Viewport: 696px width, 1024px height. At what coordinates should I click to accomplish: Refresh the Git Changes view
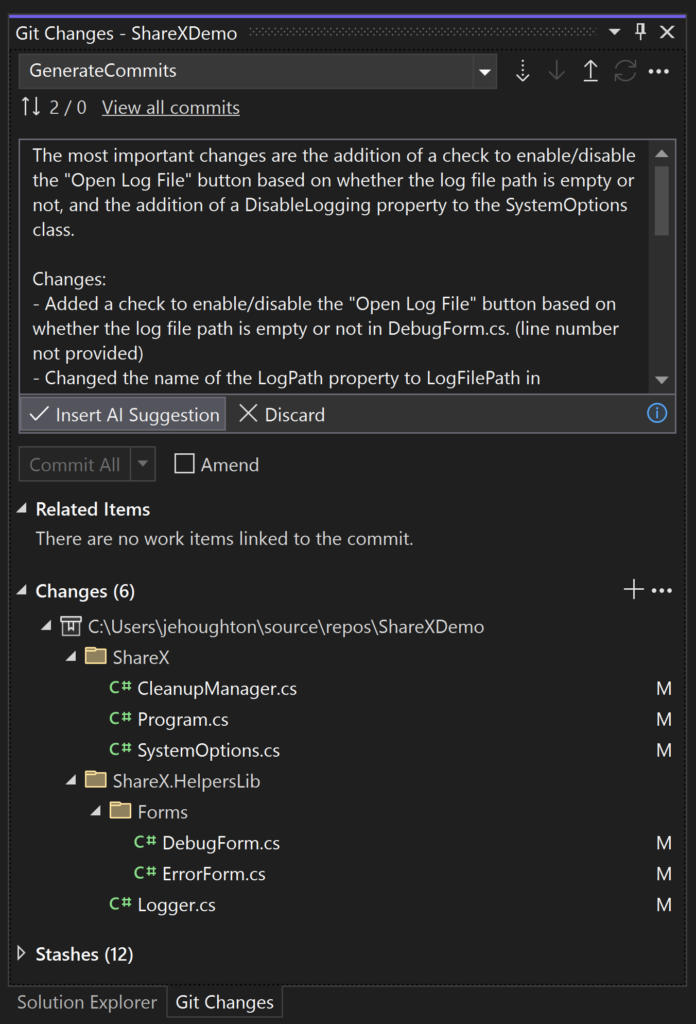626,71
